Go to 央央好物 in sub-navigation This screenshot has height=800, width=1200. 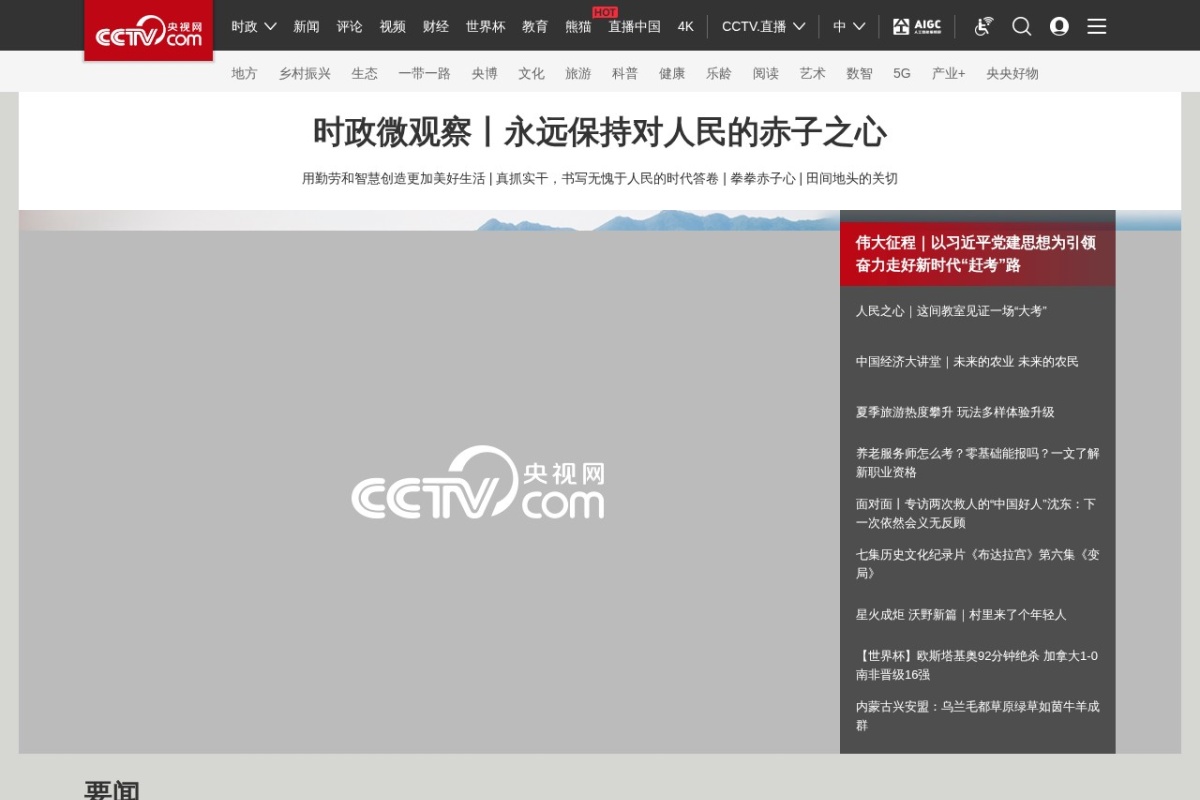[x=1012, y=73]
